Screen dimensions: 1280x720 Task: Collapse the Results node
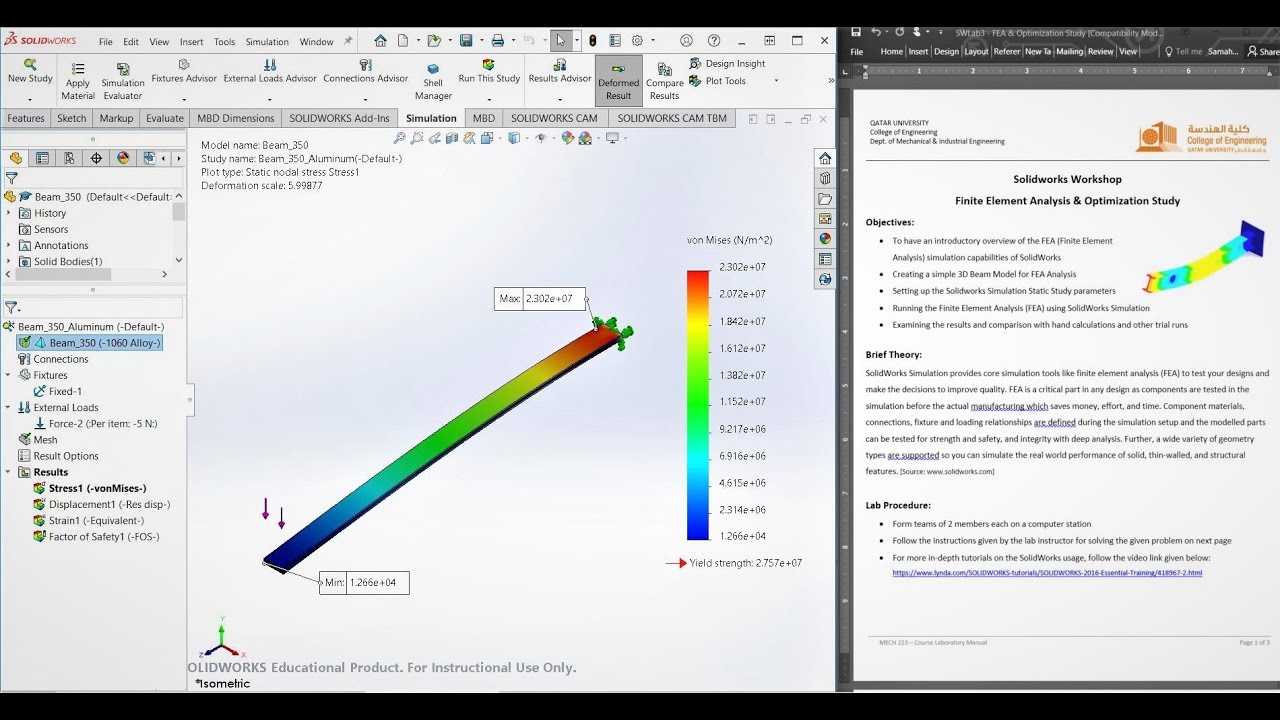pos(9,472)
